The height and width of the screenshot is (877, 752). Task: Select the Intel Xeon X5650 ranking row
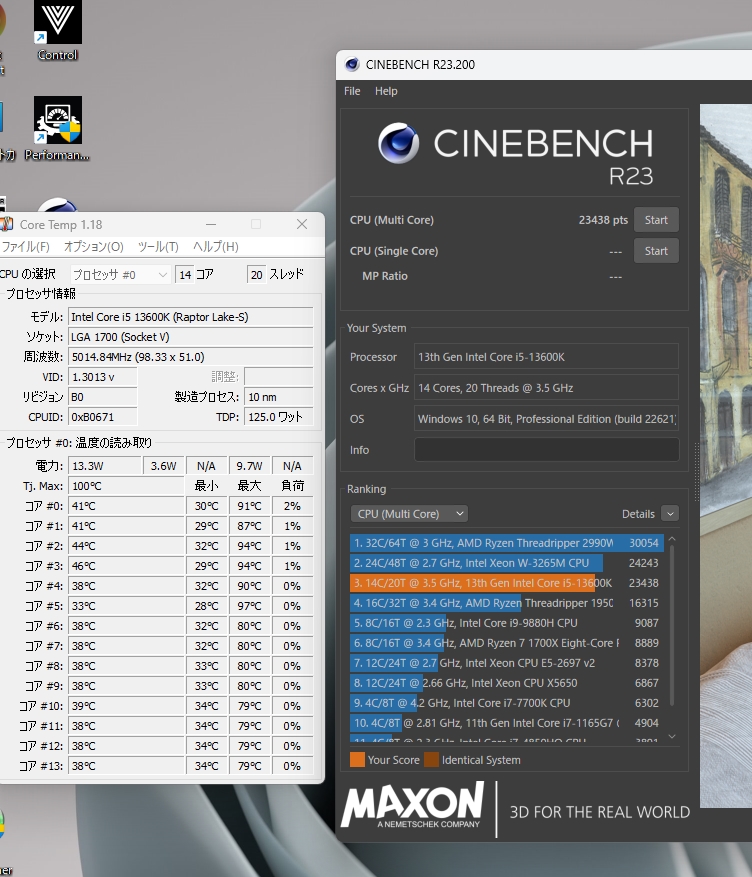[507, 683]
